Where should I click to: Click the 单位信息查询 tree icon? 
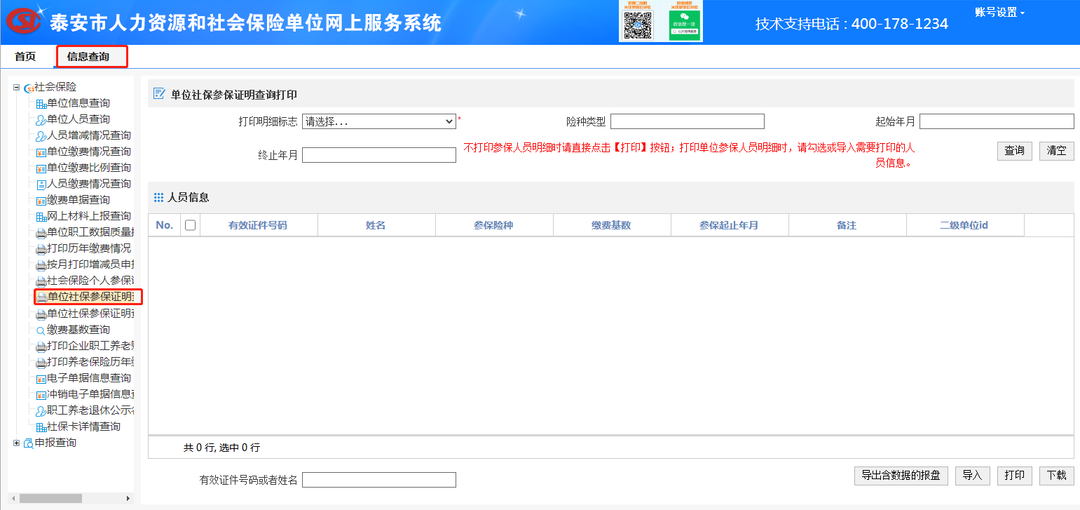pos(40,104)
